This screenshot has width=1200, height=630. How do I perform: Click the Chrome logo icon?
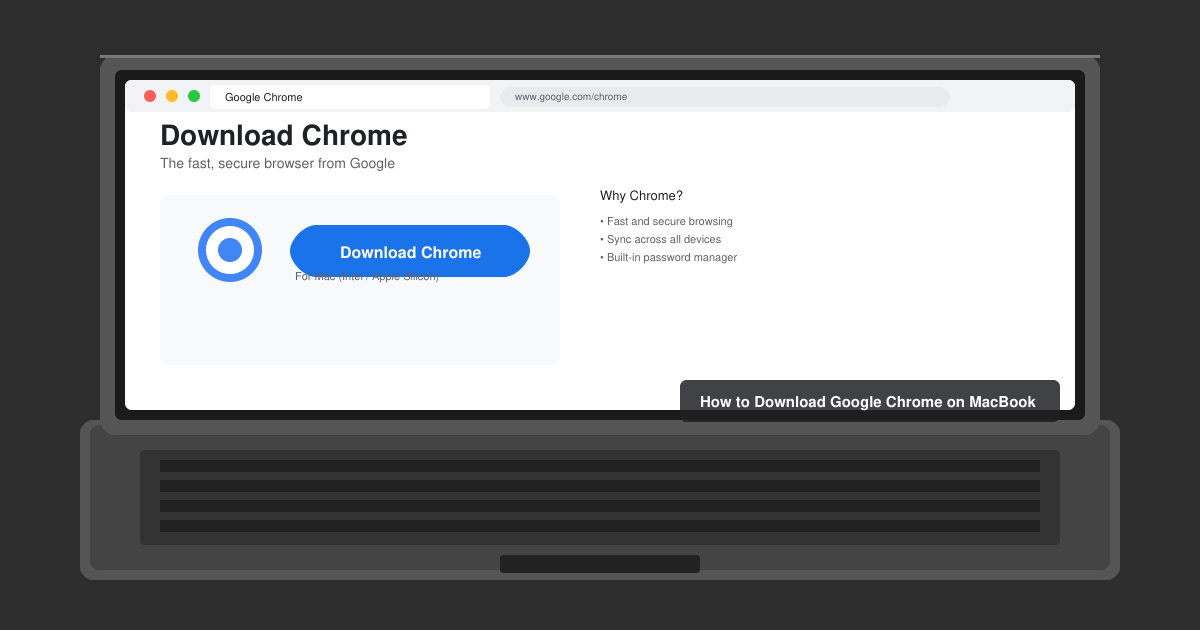point(230,250)
